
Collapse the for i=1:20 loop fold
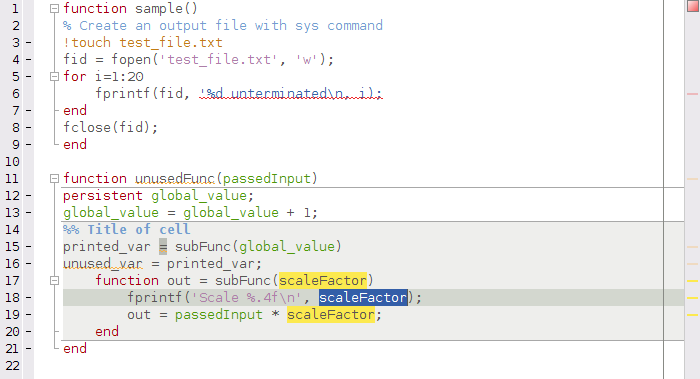pos(54,76)
